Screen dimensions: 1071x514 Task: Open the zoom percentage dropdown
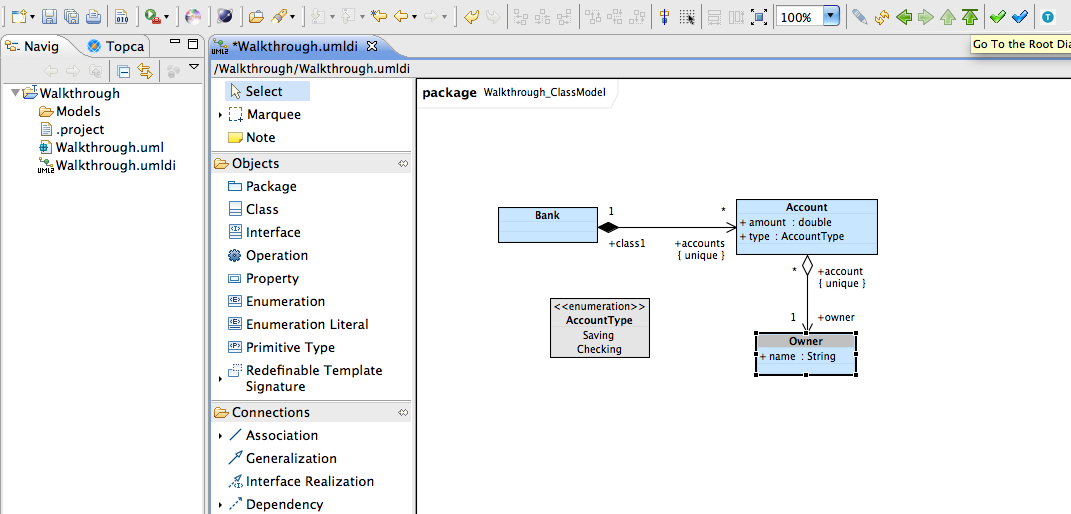click(831, 16)
